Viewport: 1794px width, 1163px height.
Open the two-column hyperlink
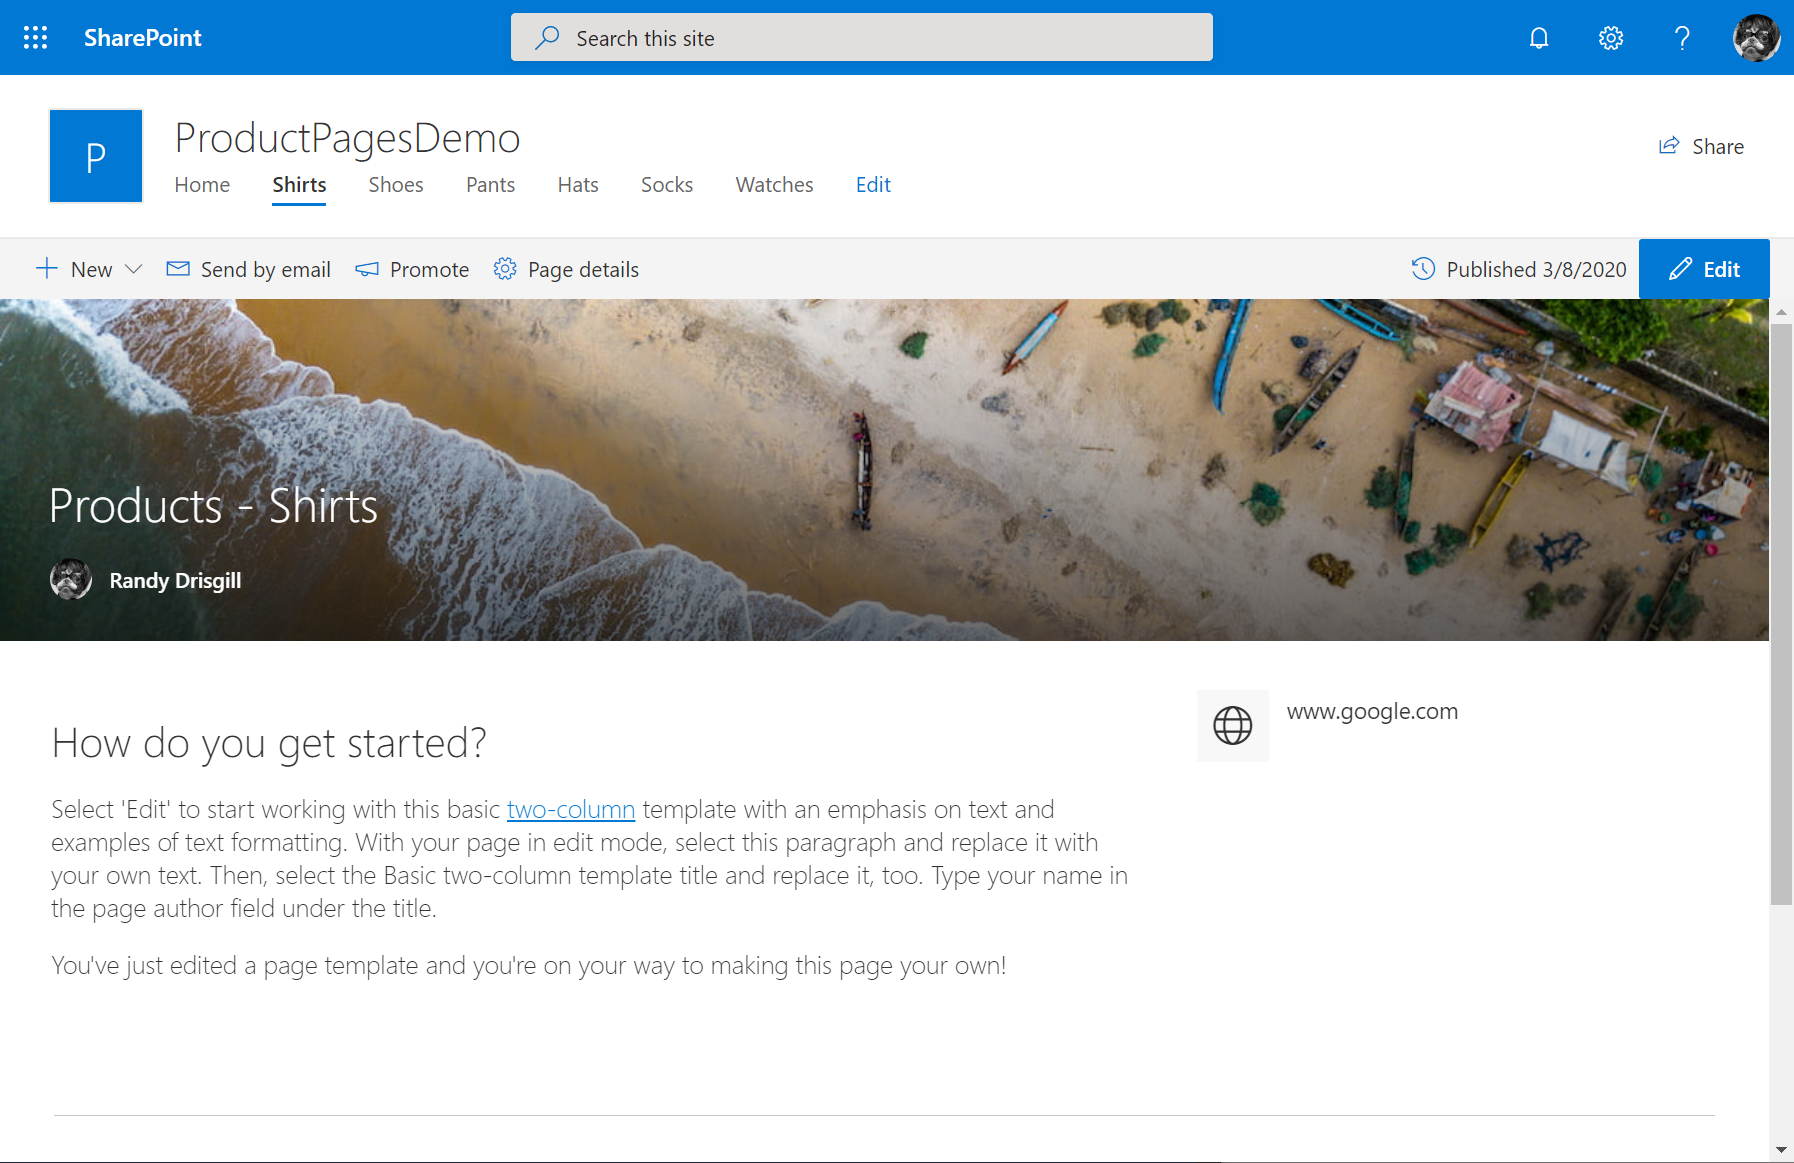point(571,809)
